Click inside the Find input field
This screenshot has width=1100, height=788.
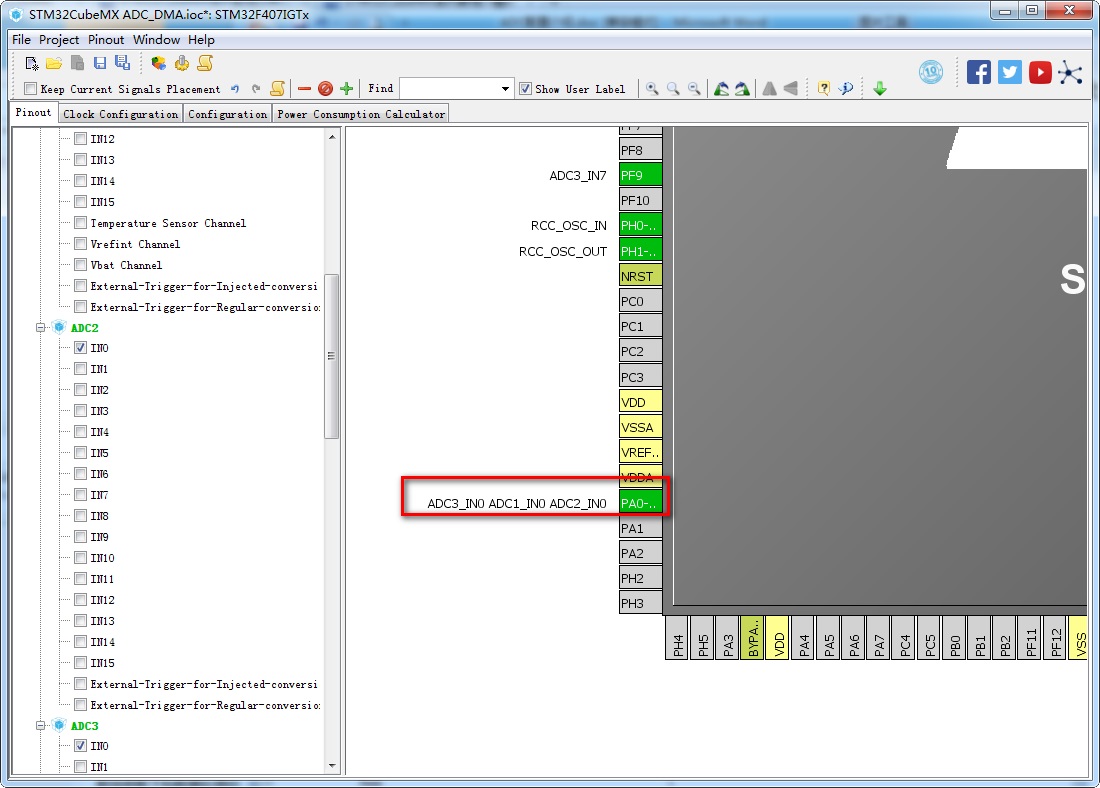click(x=450, y=89)
